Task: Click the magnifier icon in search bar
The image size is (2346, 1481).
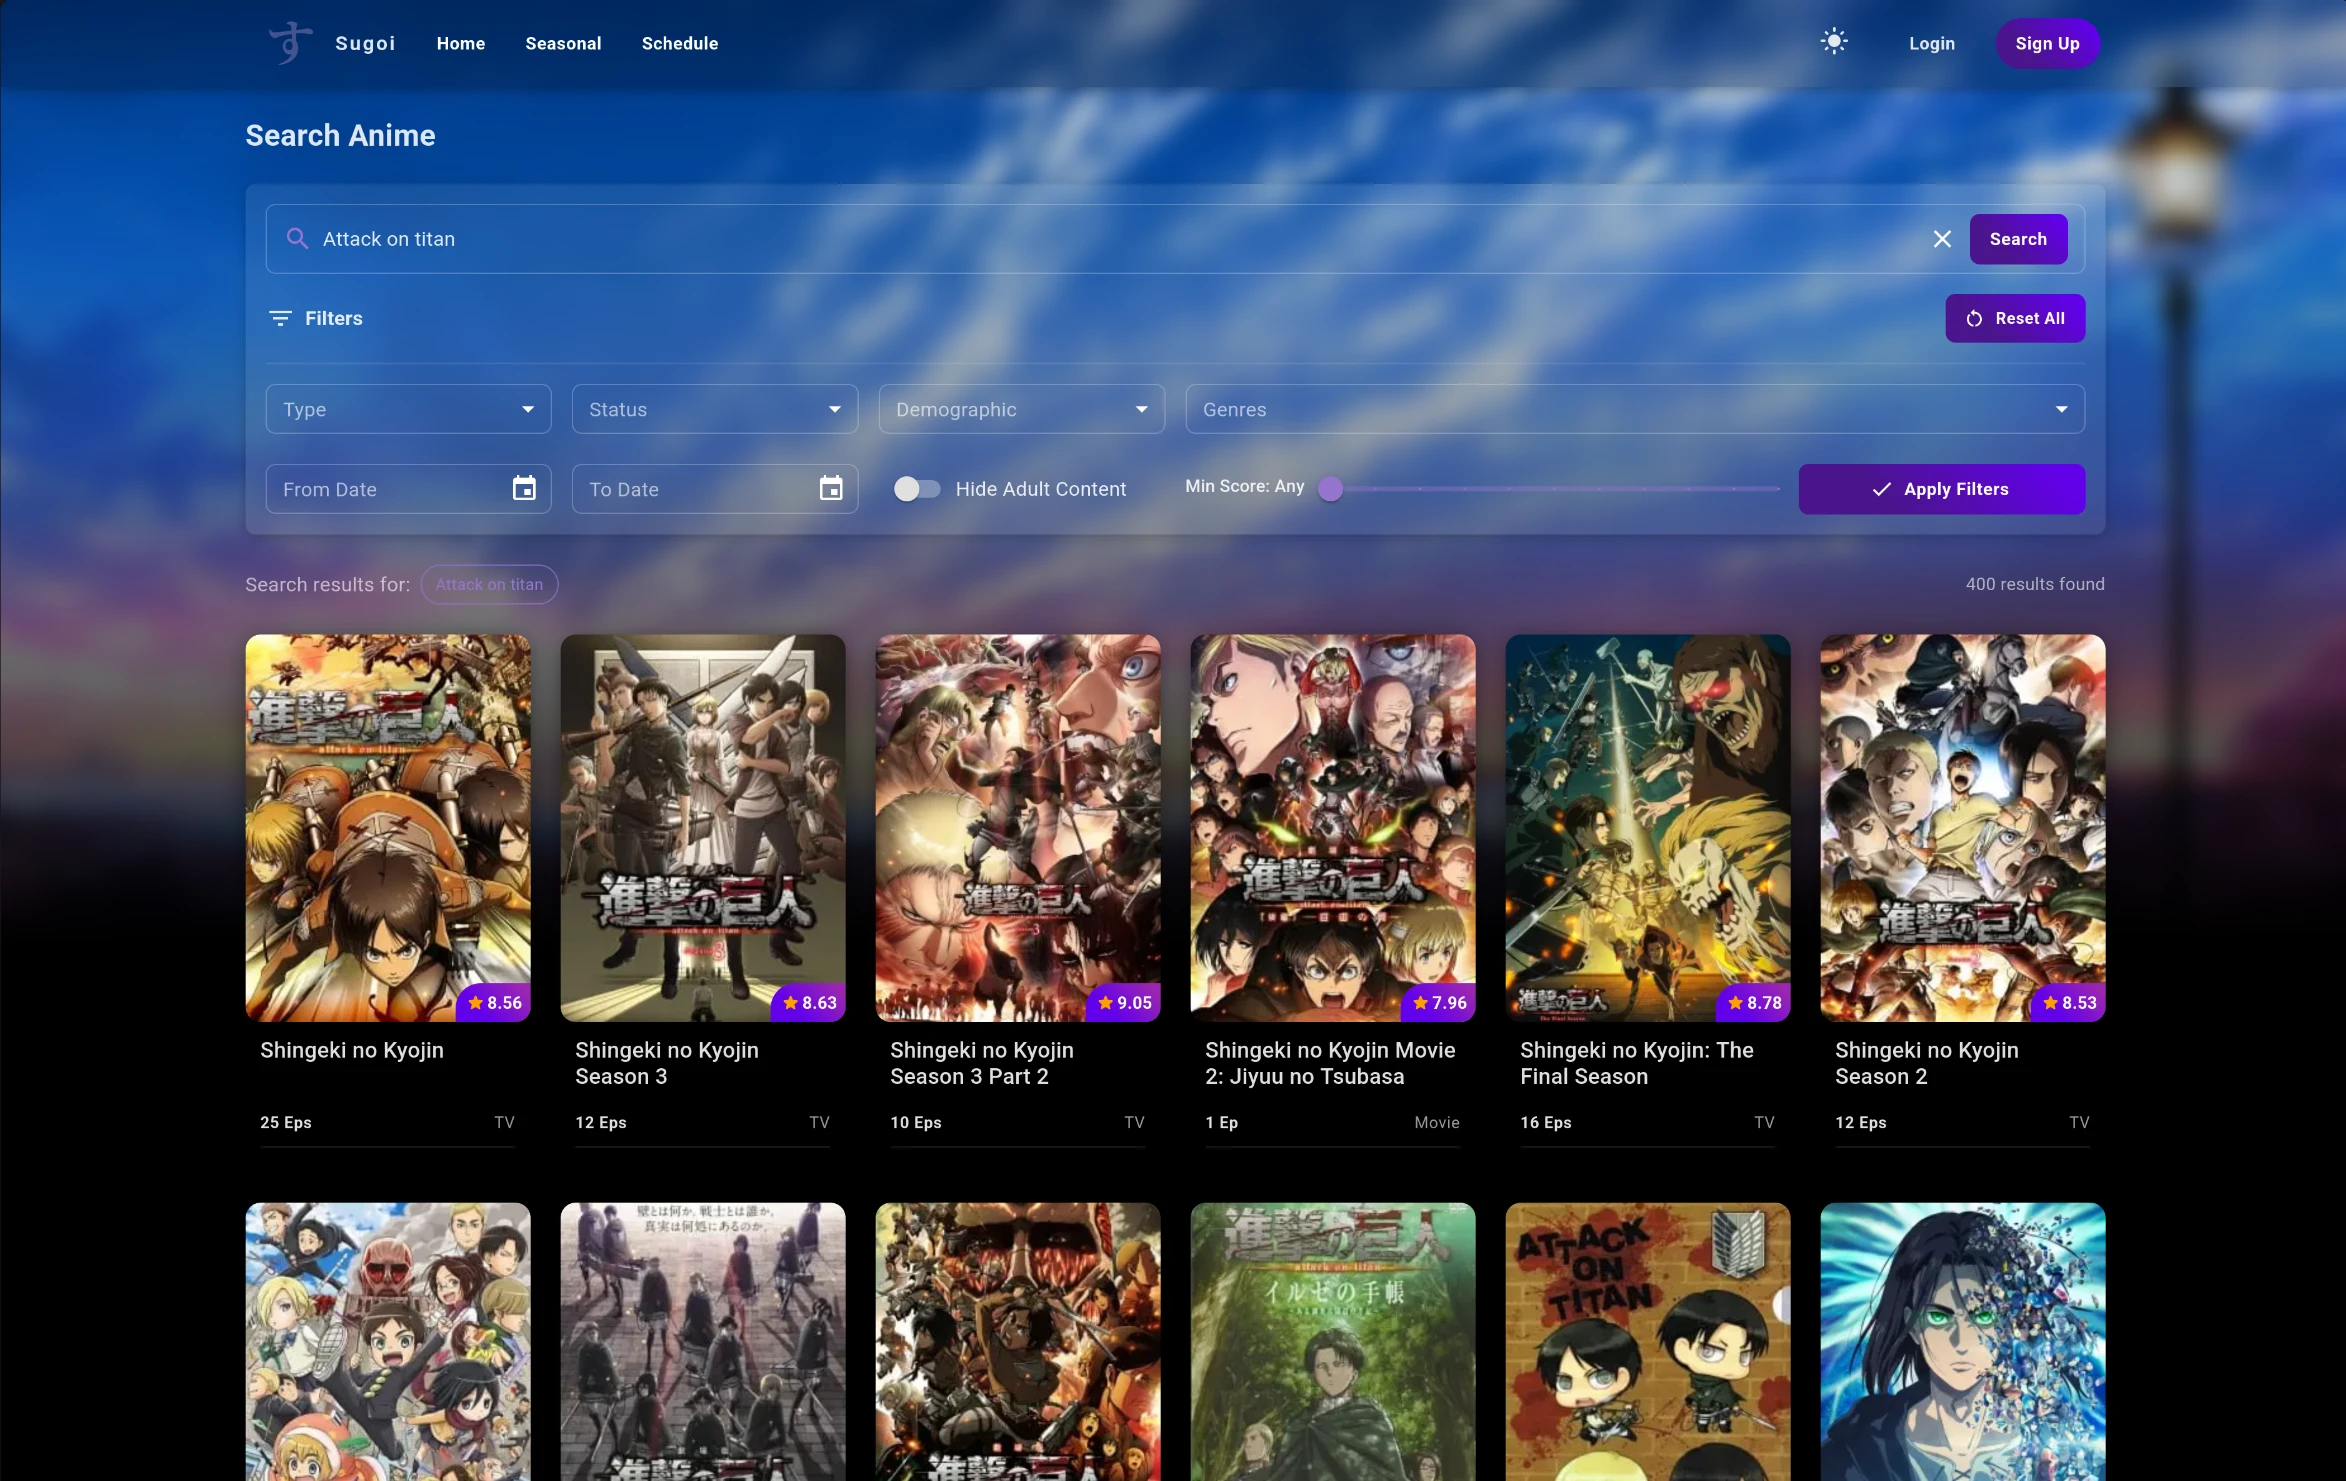Action: coord(297,239)
